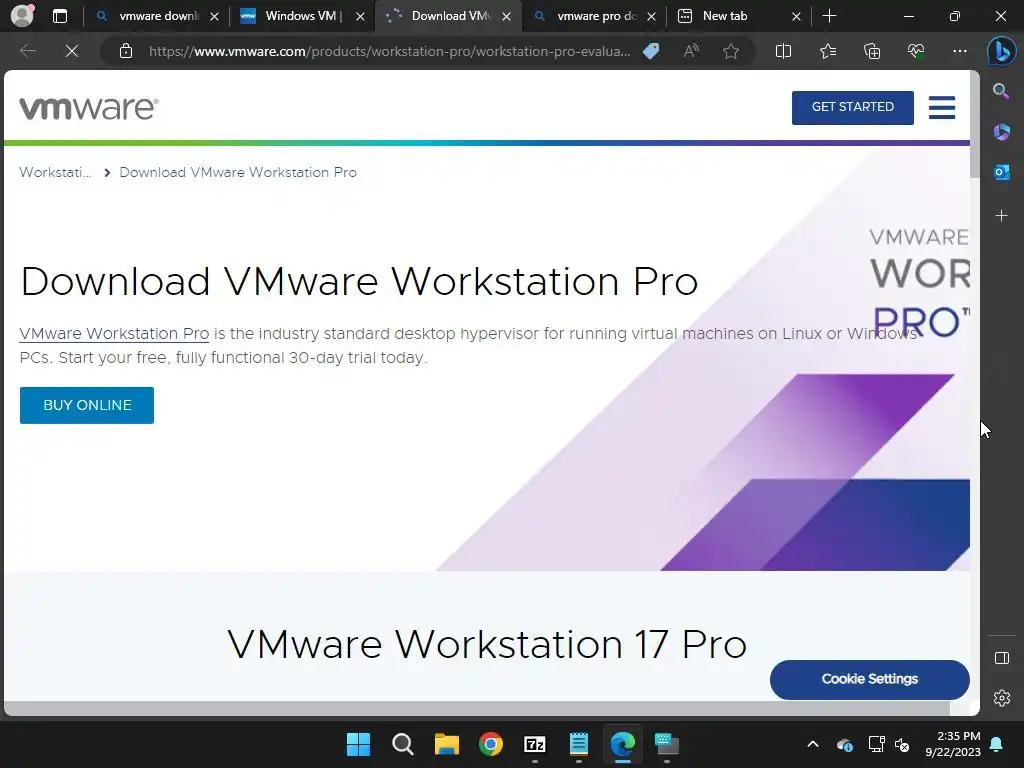Image resolution: width=1024 pixels, height=768 pixels.
Task: Show hidden system tray icons
Action: click(x=812, y=744)
